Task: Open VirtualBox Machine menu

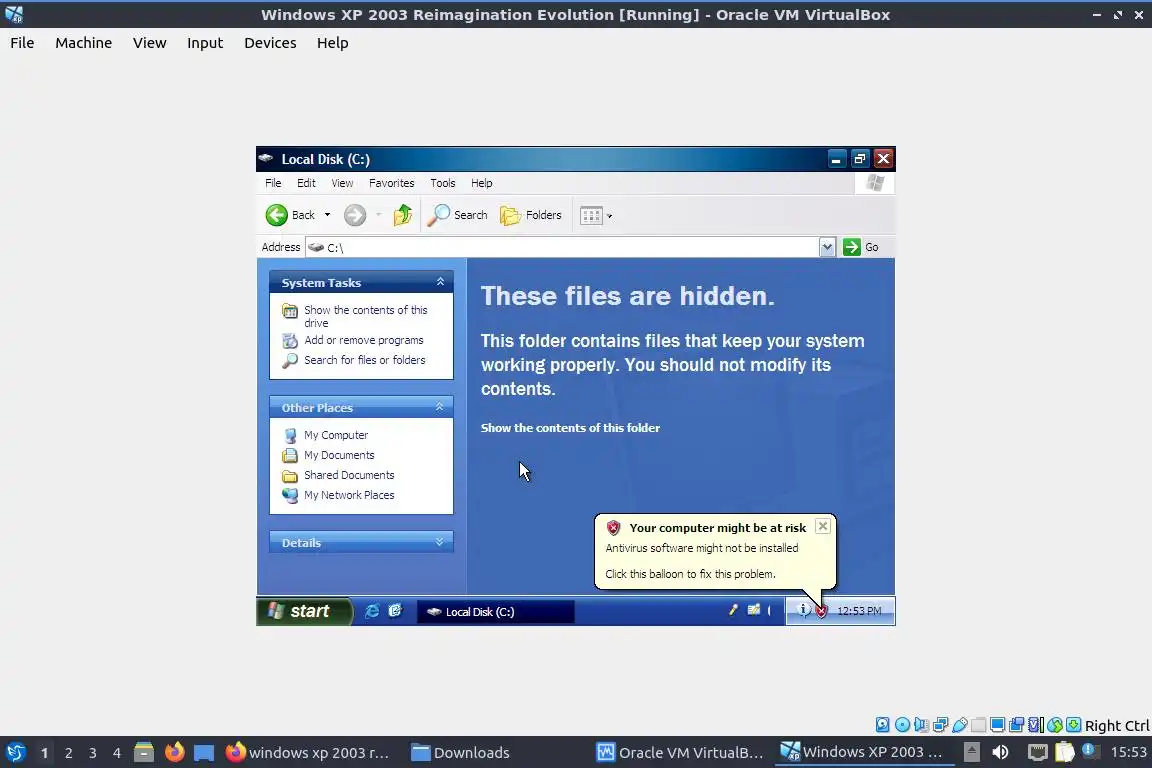Action: pos(84,43)
